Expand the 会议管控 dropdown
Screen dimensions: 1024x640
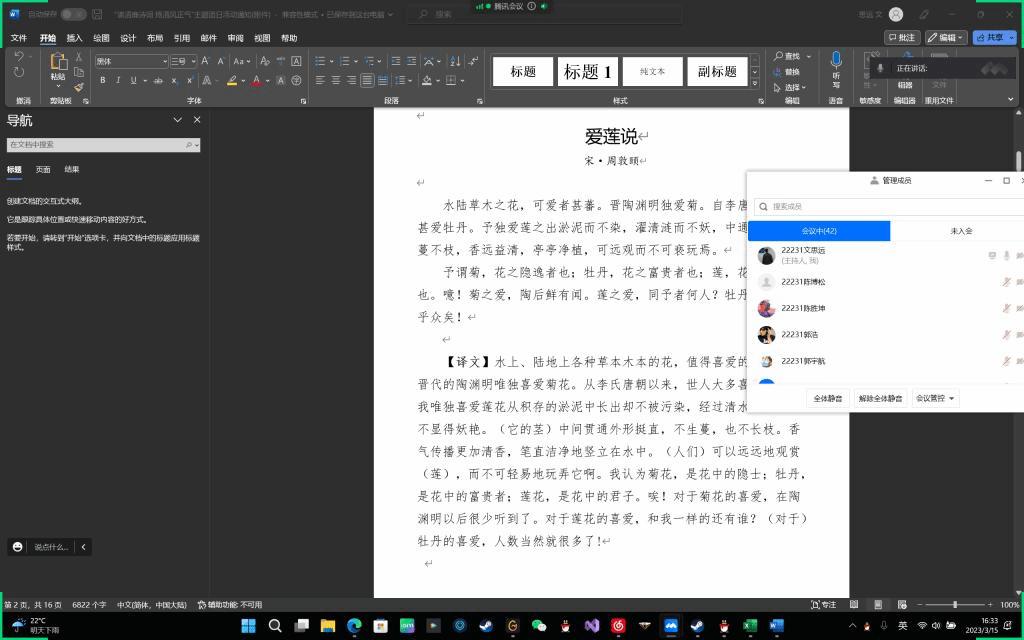[935, 398]
